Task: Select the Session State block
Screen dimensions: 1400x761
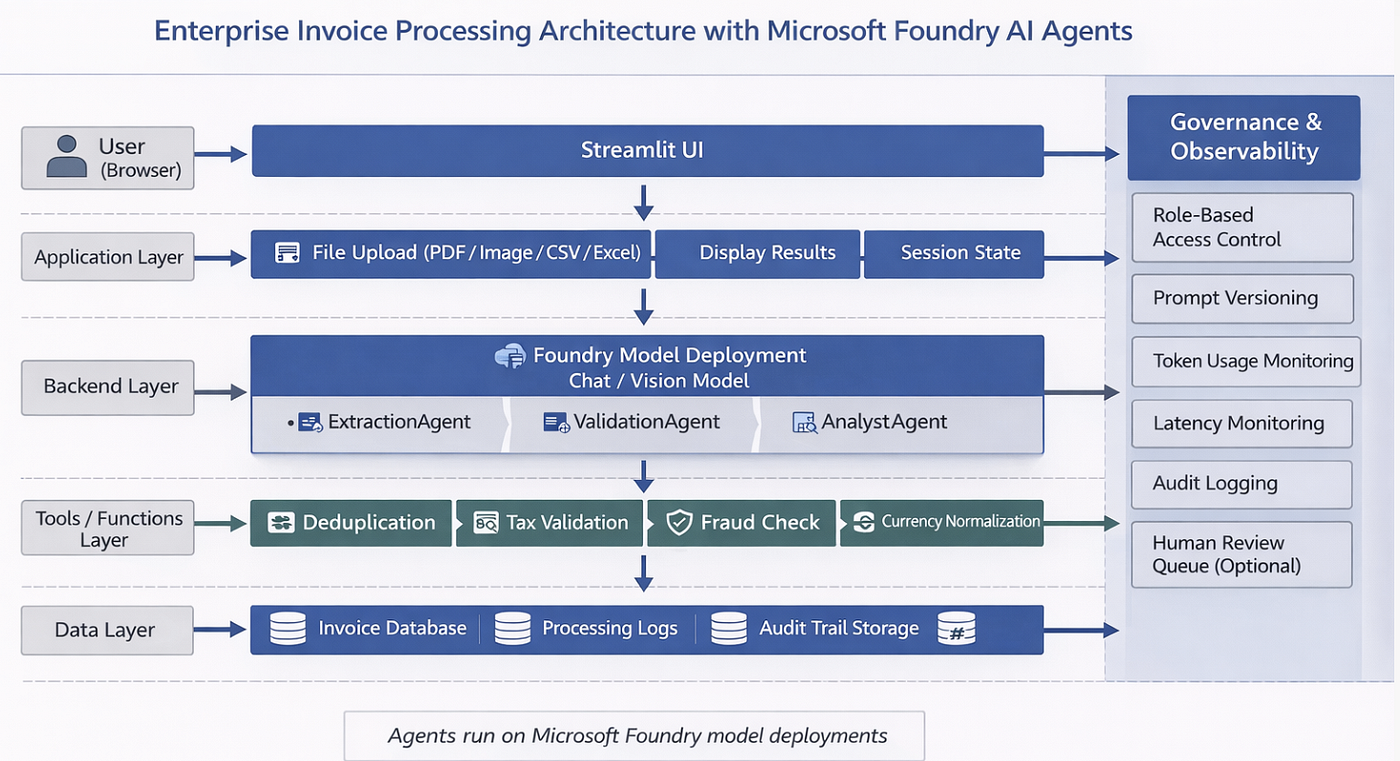Action: click(954, 254)
